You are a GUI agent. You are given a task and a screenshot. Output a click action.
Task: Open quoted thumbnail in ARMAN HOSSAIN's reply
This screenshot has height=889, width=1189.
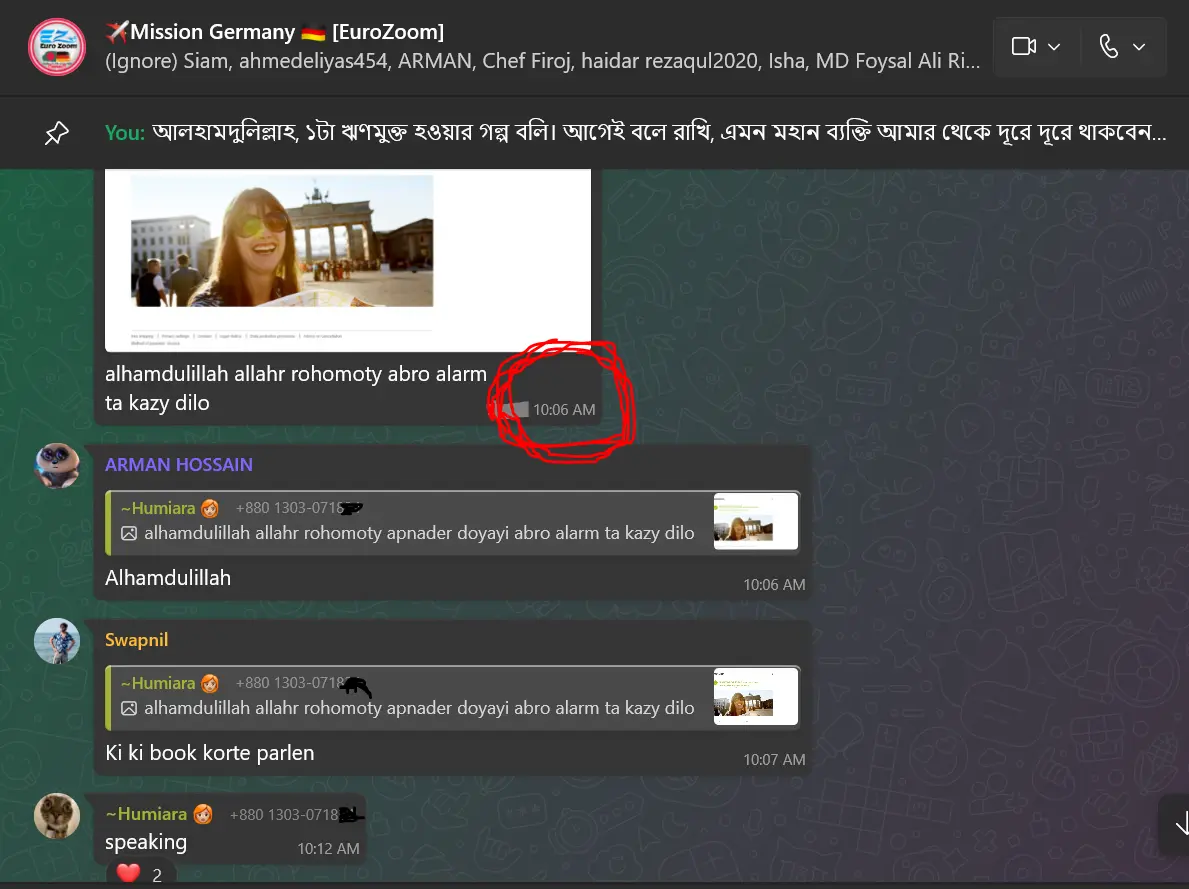point(755,522)
